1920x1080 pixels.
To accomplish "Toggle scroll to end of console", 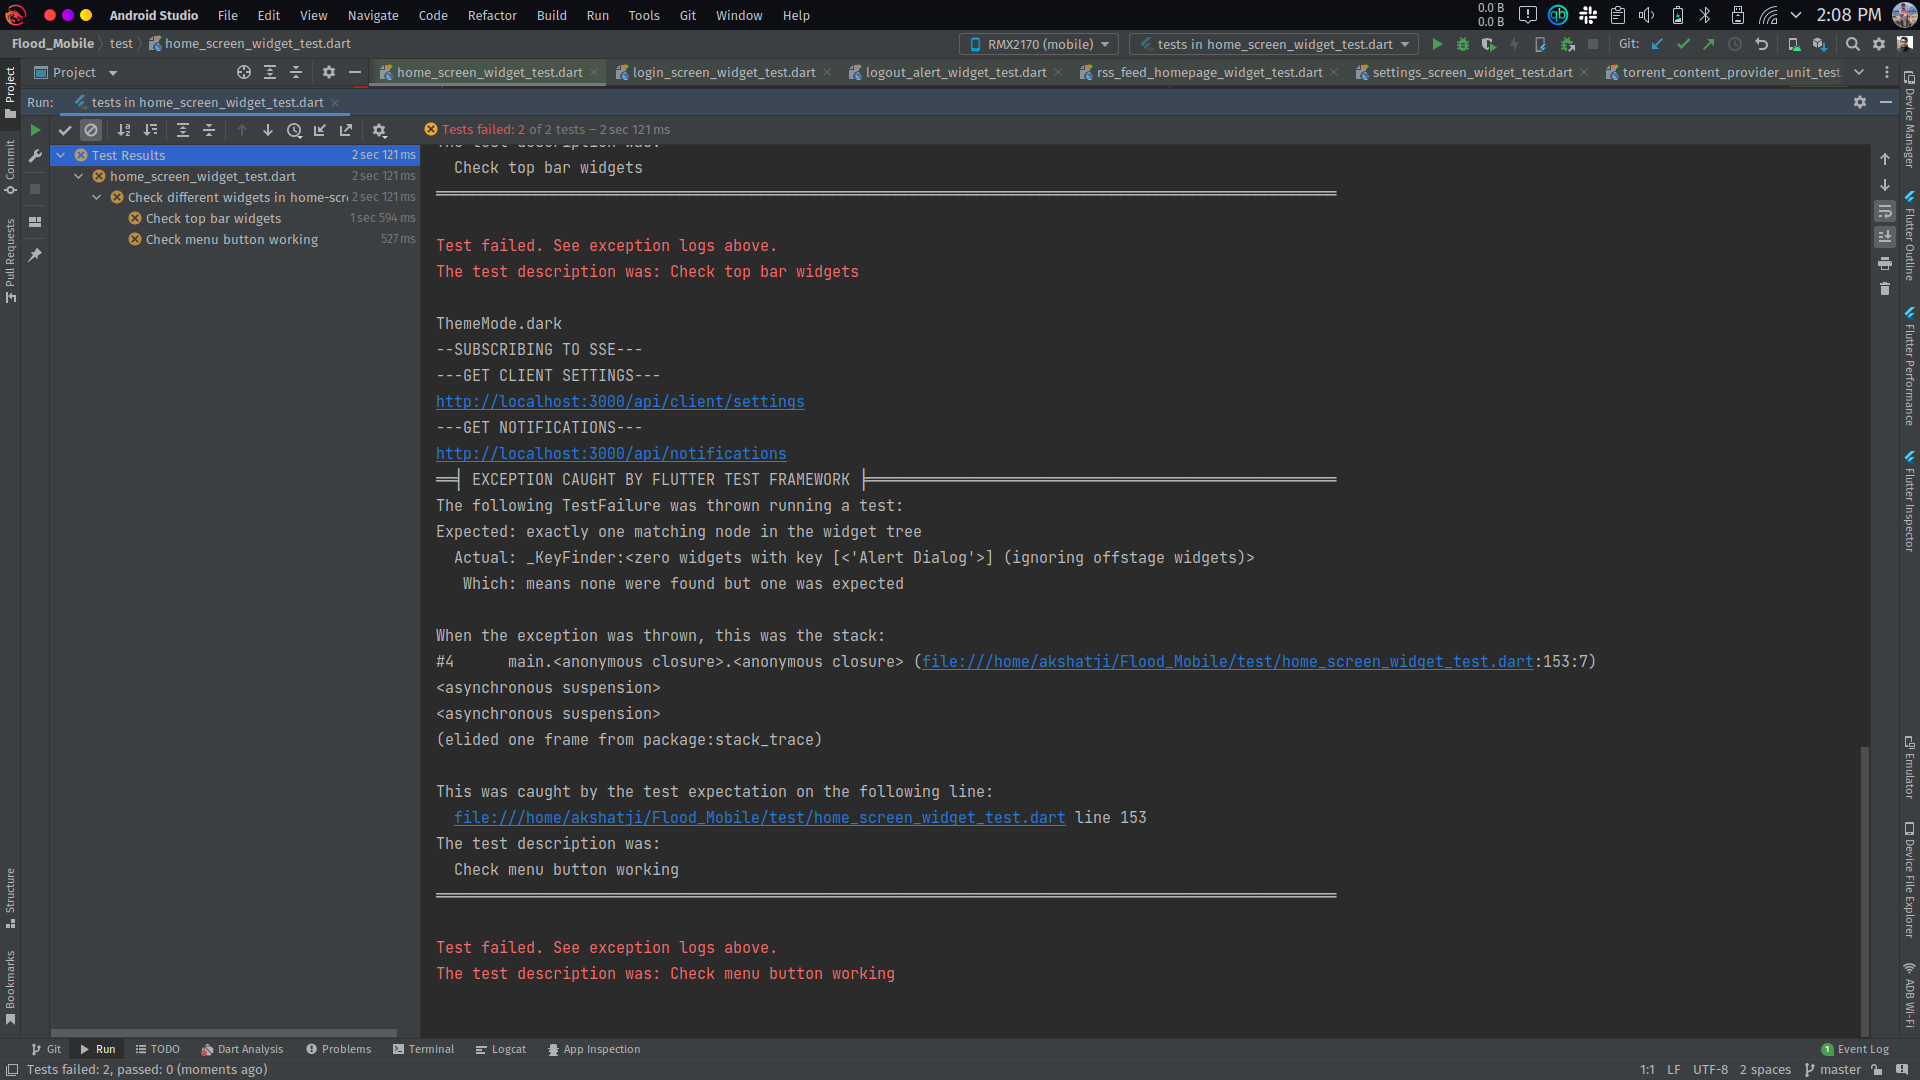I will click(1885, 237).
